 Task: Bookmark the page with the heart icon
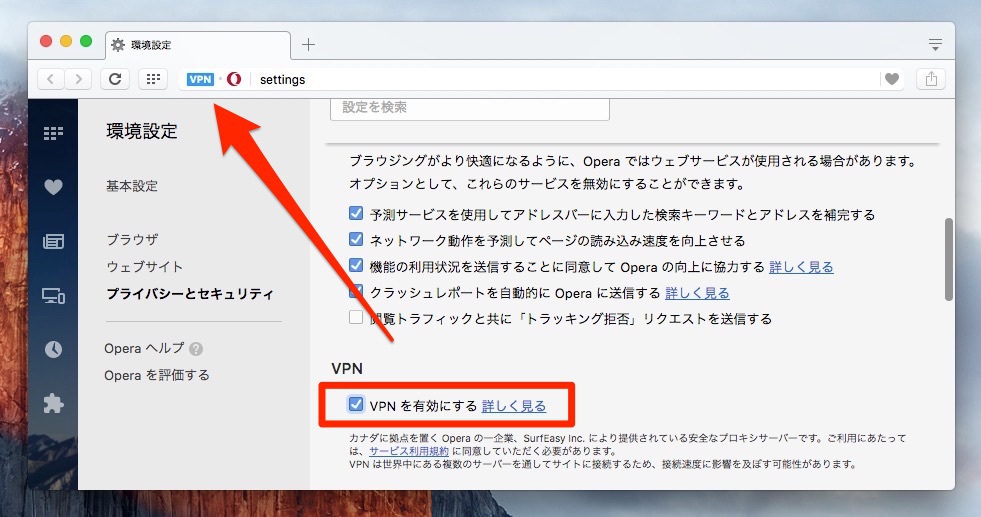pos(892,79)
